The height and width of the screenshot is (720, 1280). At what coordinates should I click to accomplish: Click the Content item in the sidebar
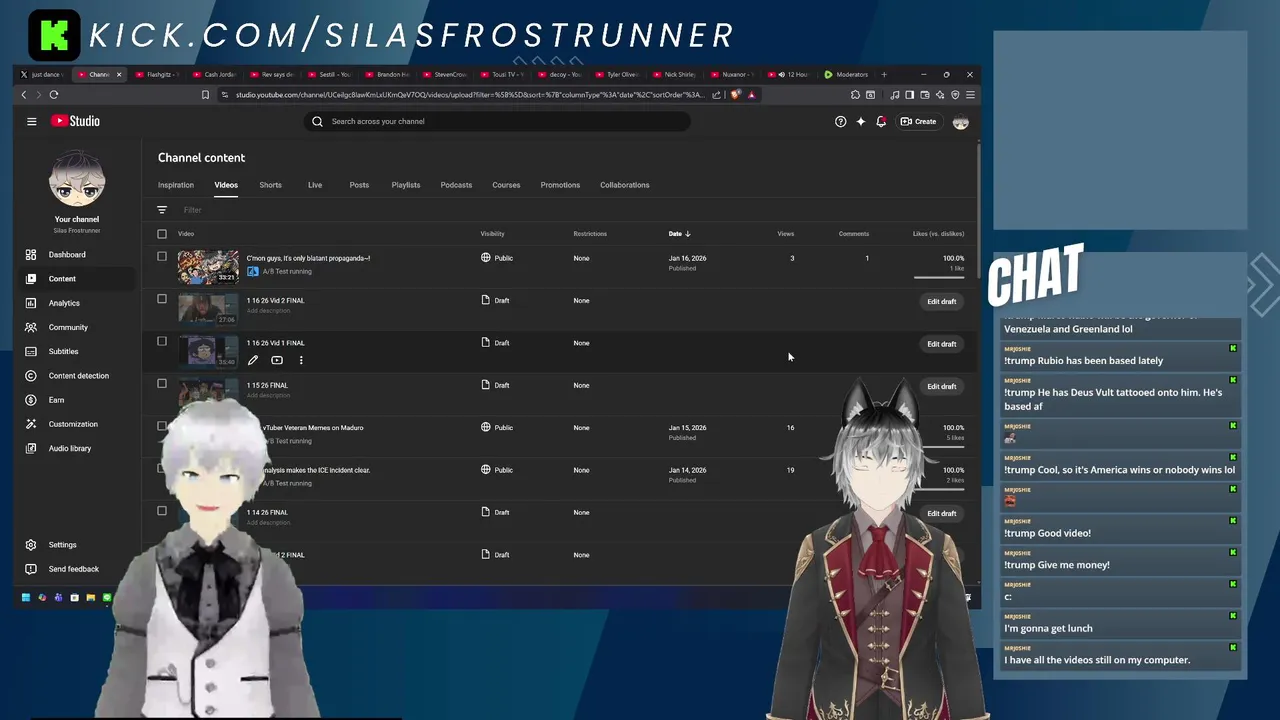77,279
